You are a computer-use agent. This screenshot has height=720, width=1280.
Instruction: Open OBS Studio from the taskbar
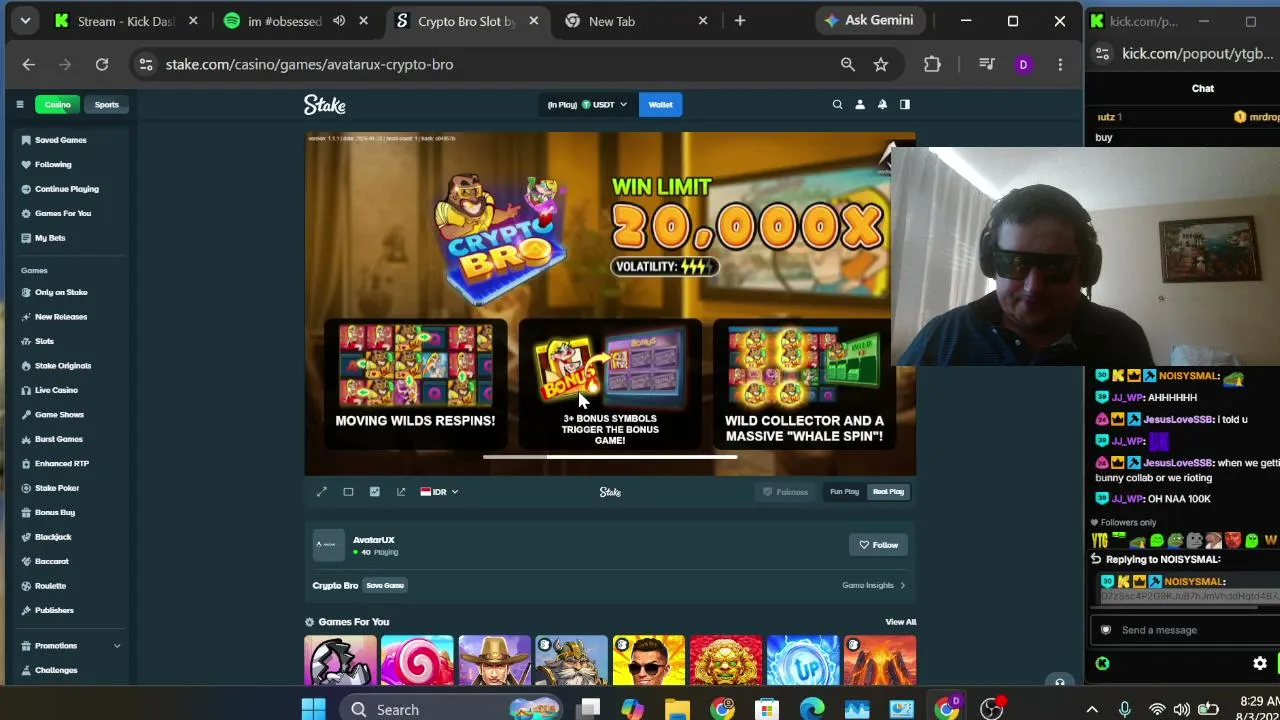tap(991, 709)
